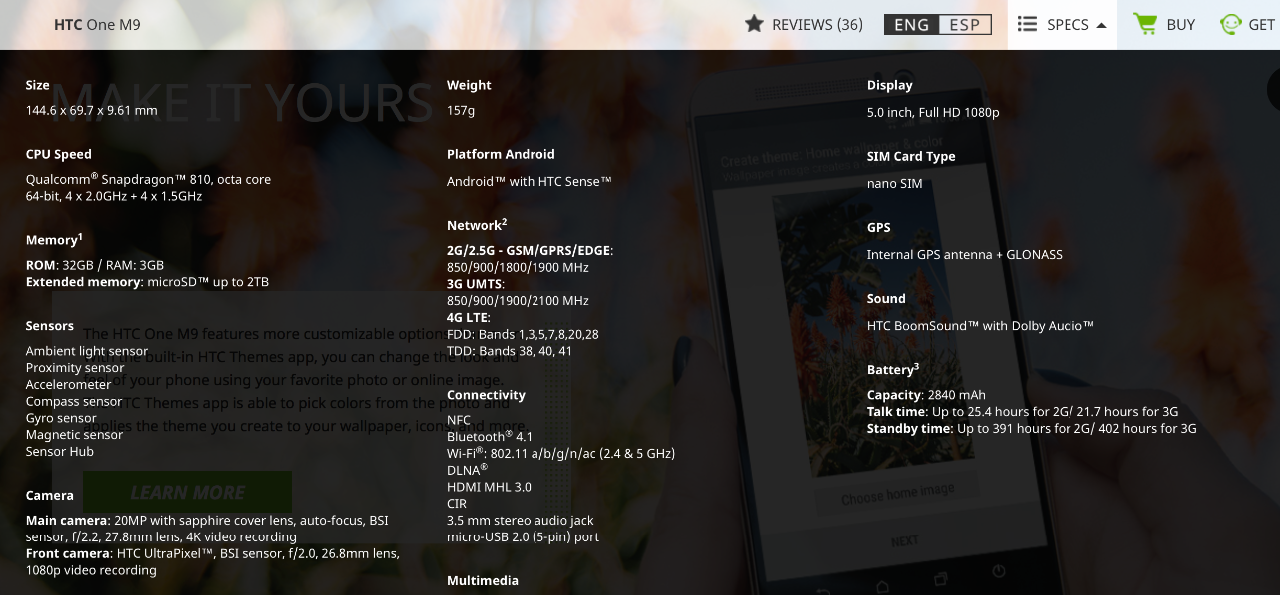
Task: Select the SPECS menu label
Action: point(1067,24)
